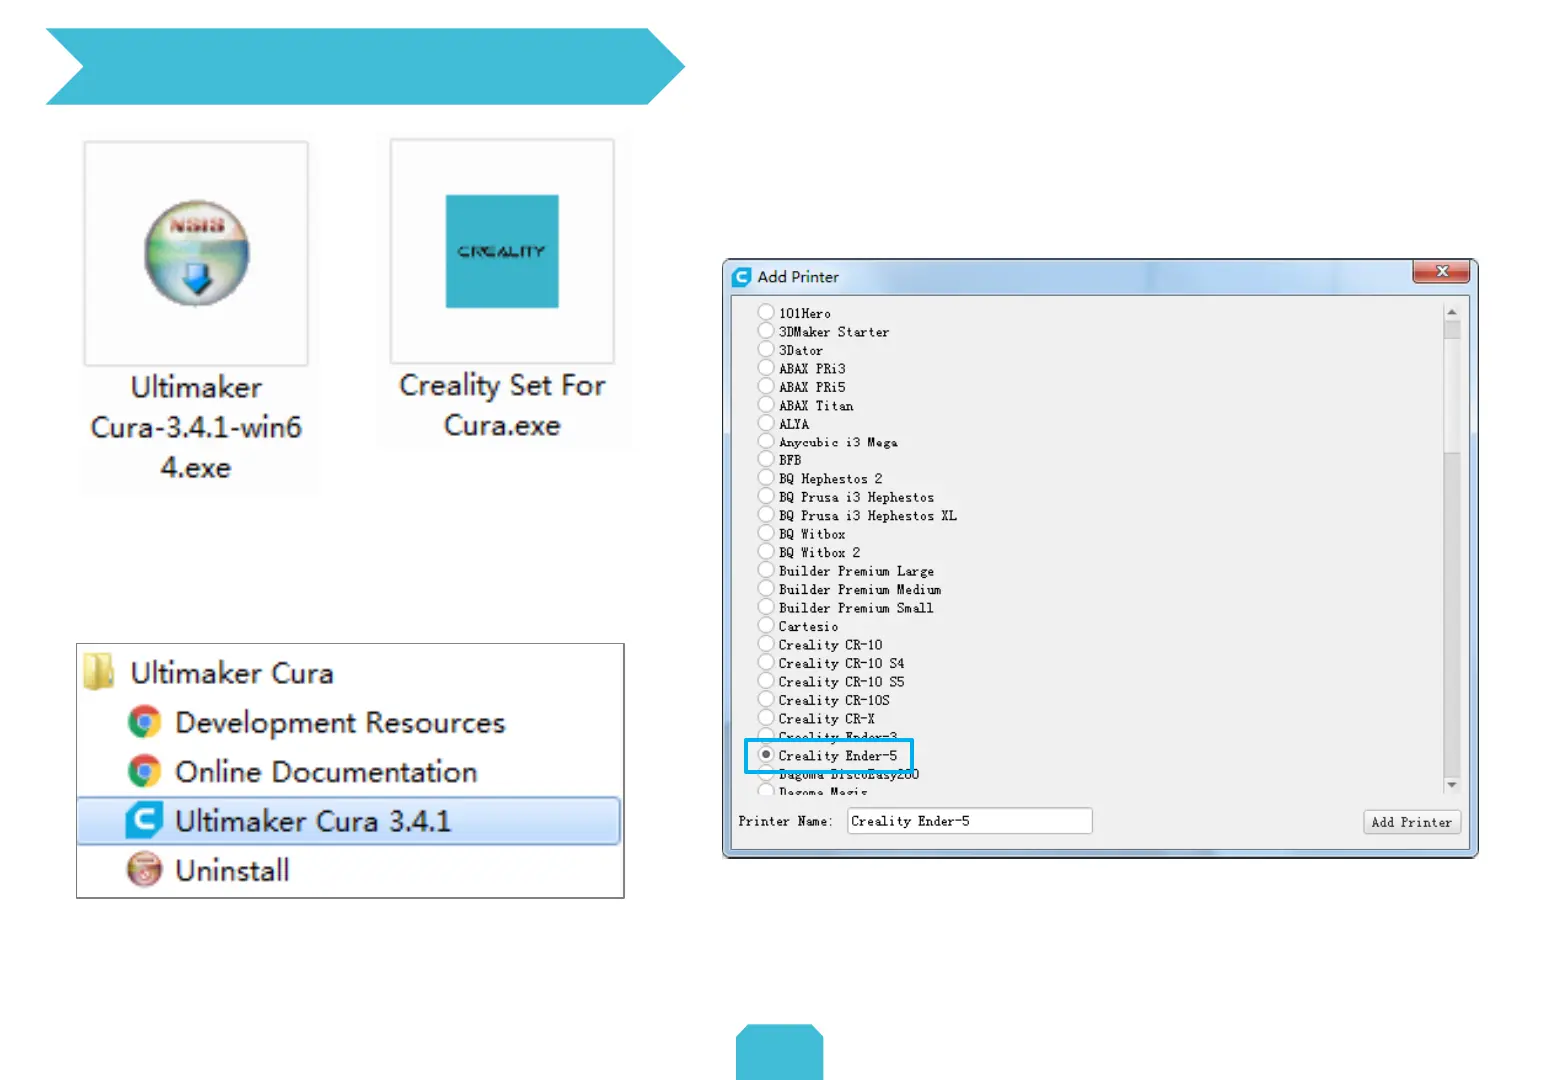Click the Uninstall icon in the Cura folder
This screenshot has width=1558, height=1080.
[x=144, y=869]
